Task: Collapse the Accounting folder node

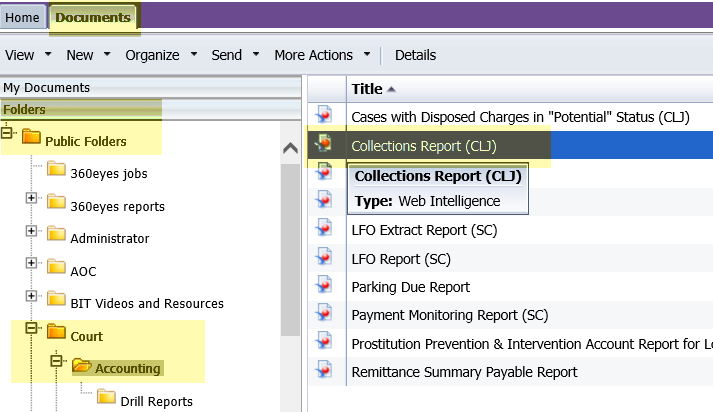Action: (x=56, y=361)
